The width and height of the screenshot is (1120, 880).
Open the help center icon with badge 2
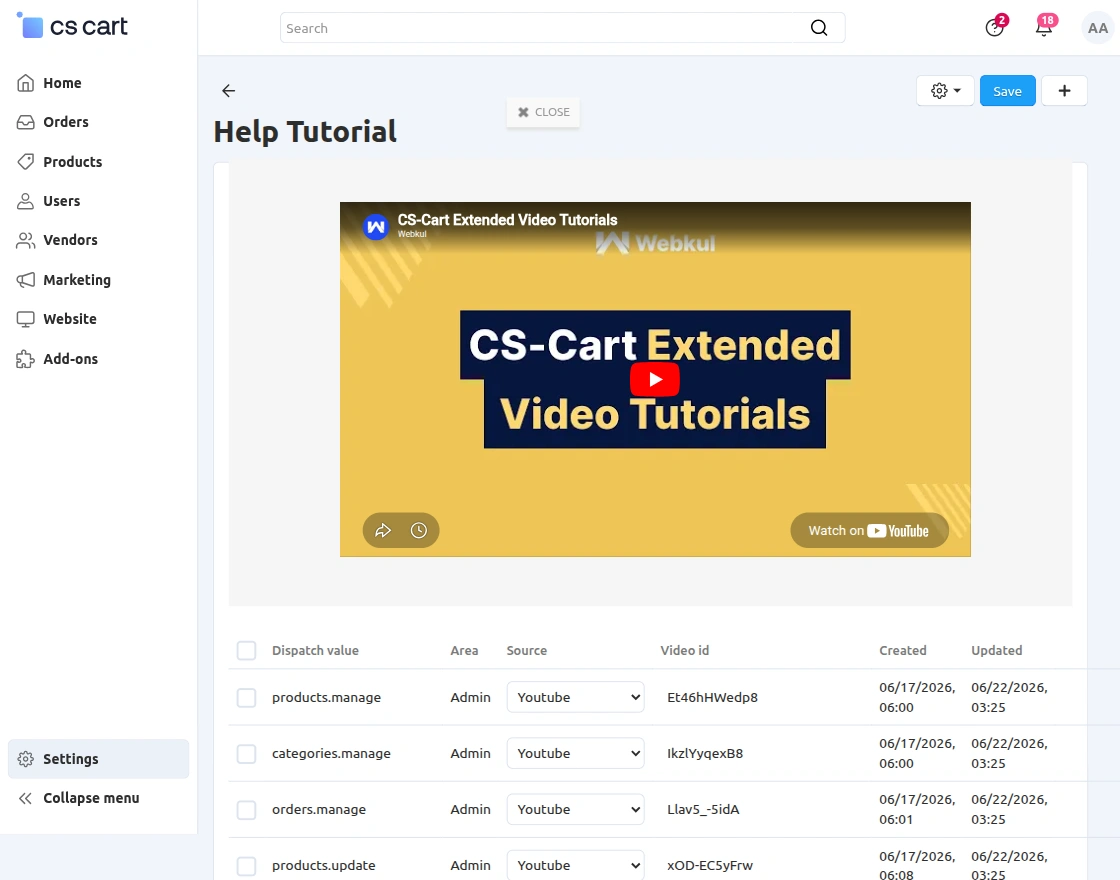(994, 27)
